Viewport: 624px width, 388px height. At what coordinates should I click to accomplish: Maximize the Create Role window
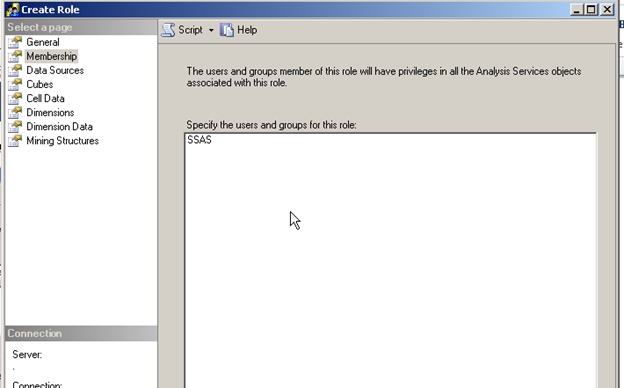(x=591, y=10)
